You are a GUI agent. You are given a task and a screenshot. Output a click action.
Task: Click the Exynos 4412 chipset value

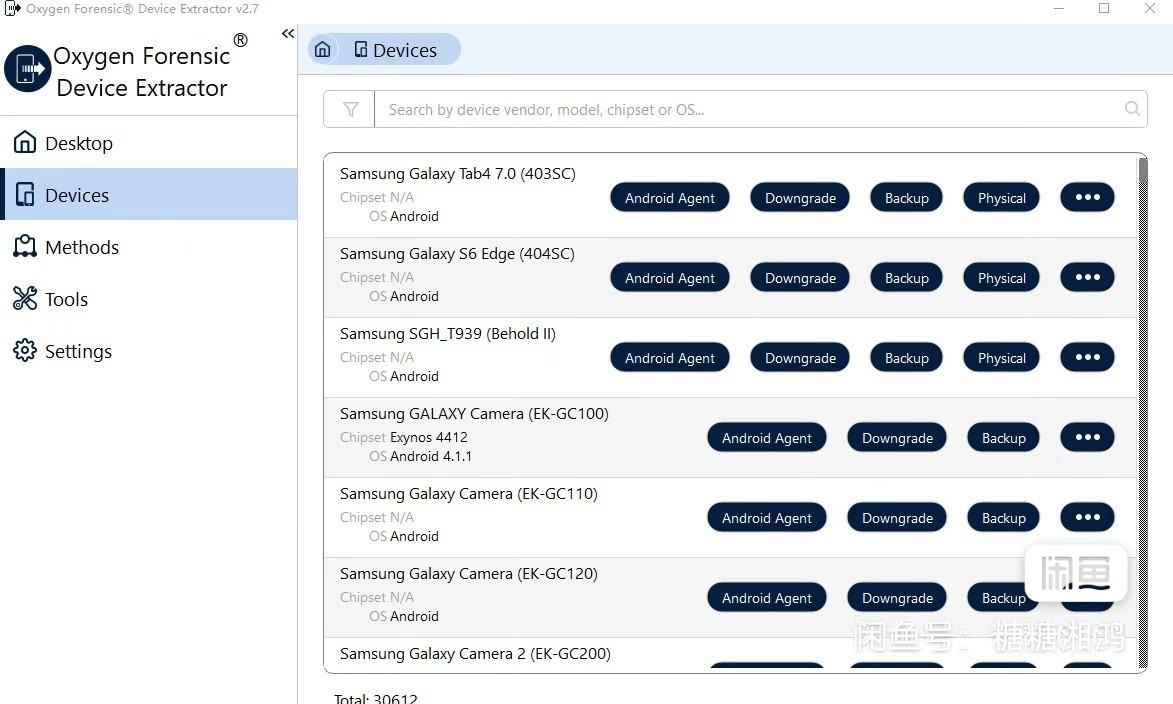[429, 437]
